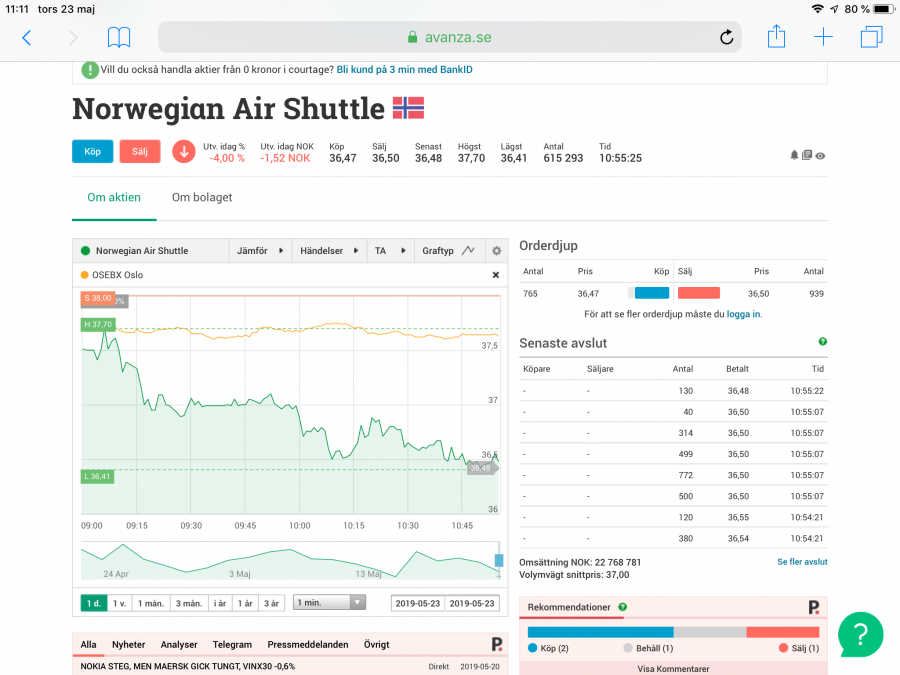Grab the blue range slider handle
Screen dimensions: 900x675
(499, 560)
